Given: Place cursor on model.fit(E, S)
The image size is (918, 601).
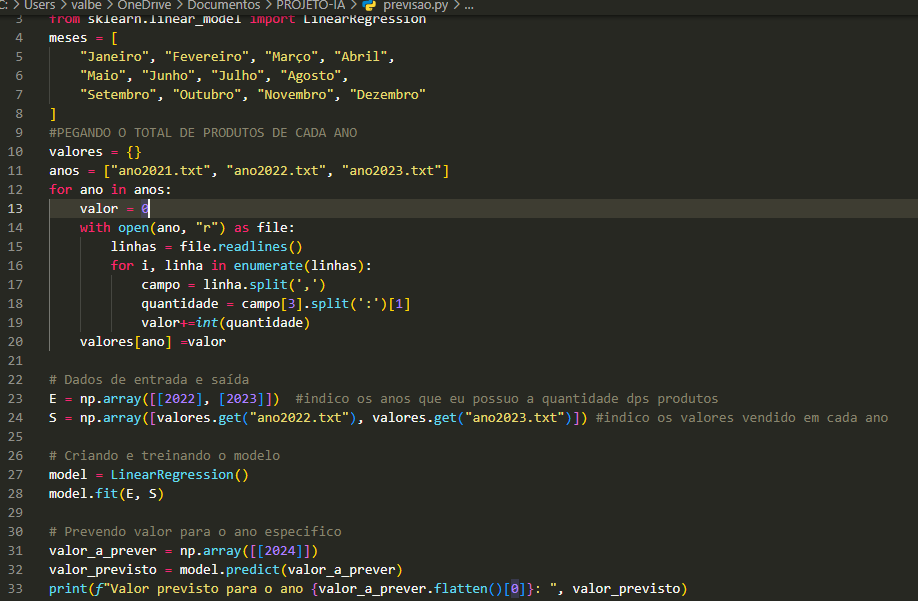Looking at the screenshot, I should pyautogui.click(x=106, y=494).
